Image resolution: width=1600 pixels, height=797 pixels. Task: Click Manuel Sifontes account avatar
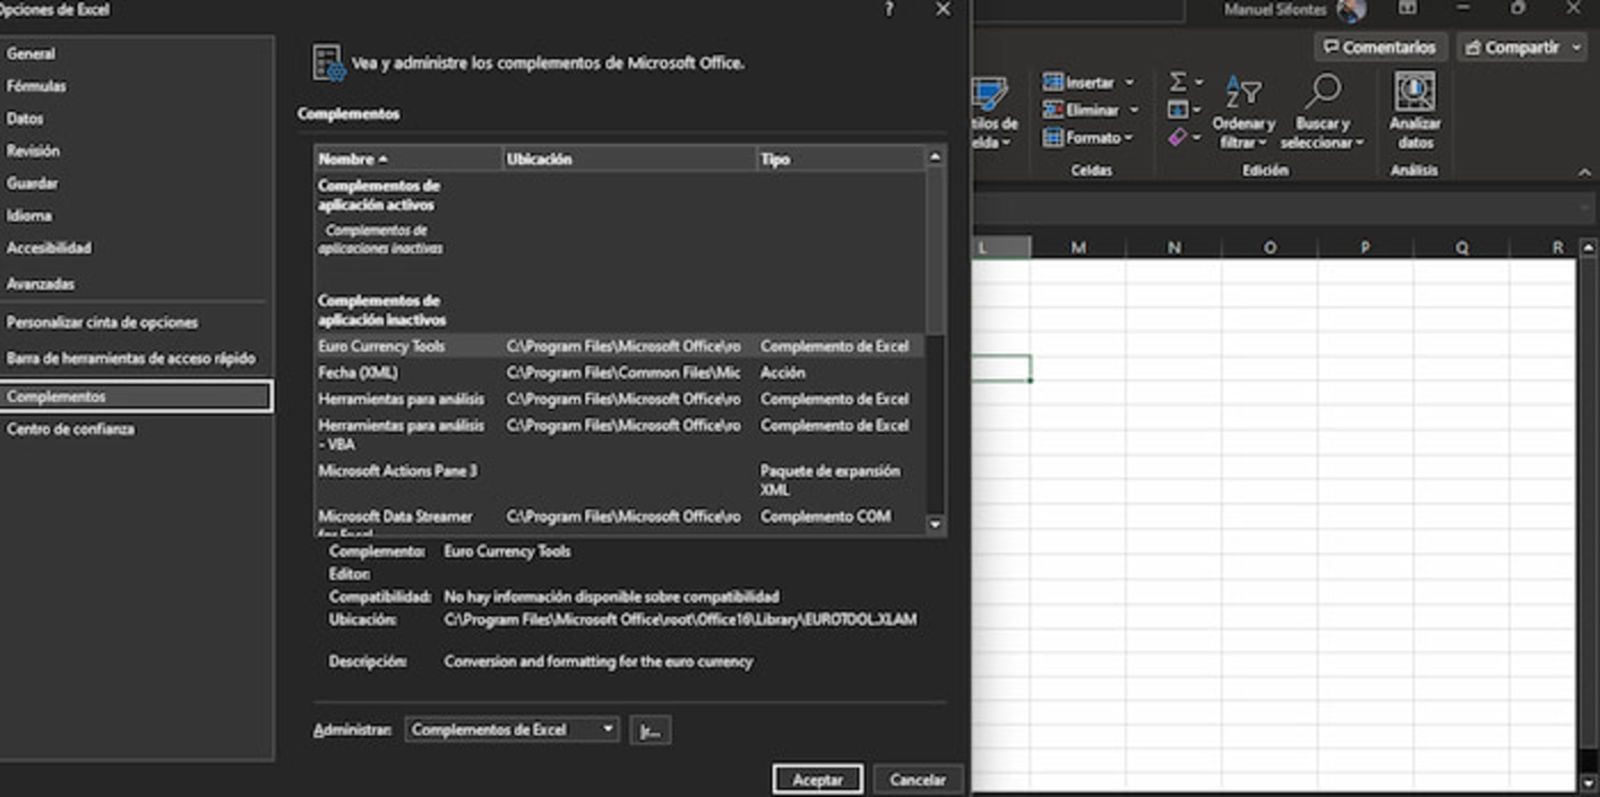(1351, 9)
